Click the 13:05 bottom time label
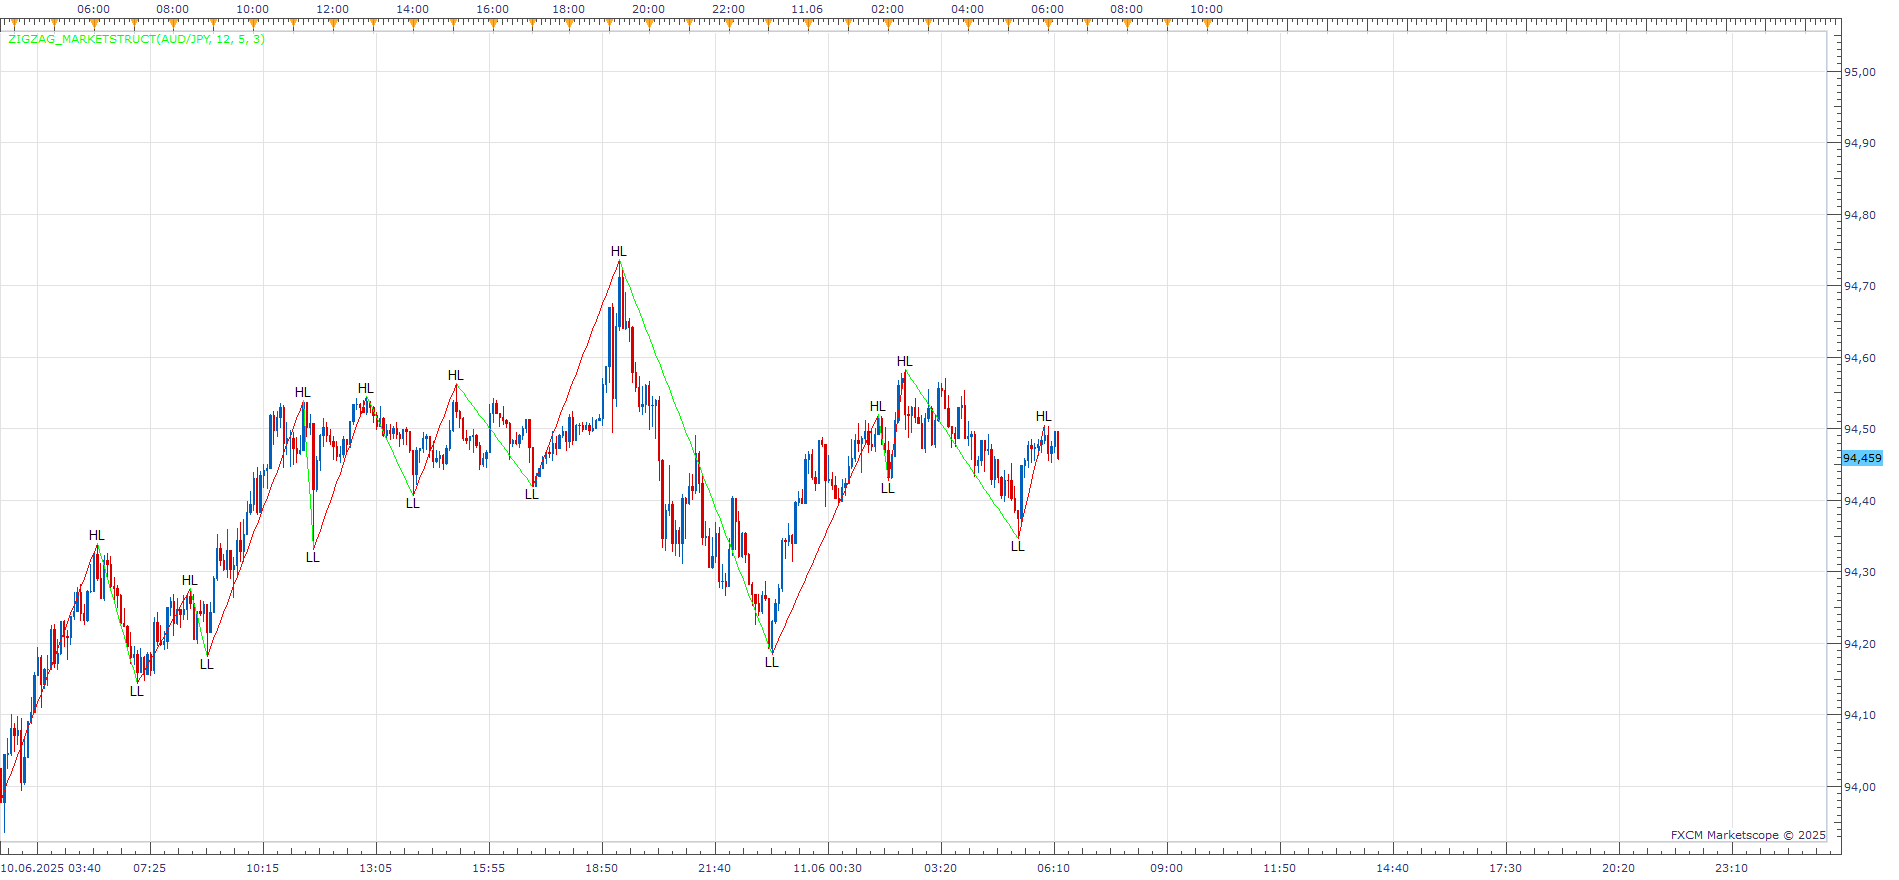The image size is (1899, 880). [376, 868]
